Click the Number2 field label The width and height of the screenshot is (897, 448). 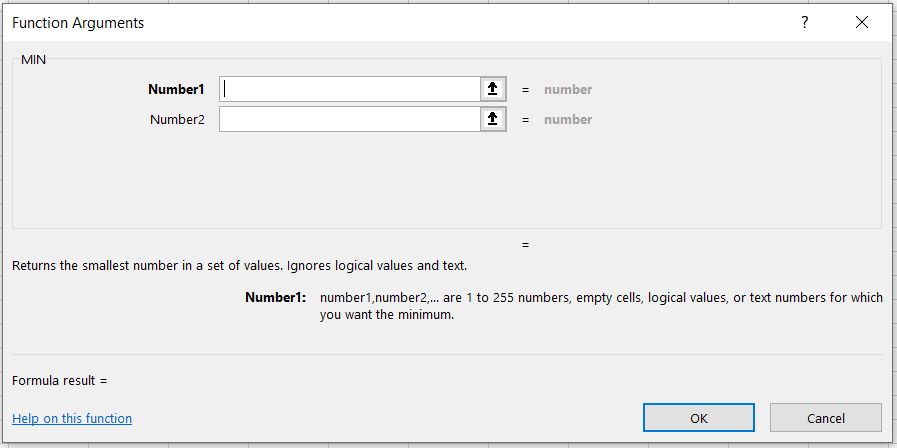click(177, 119)
